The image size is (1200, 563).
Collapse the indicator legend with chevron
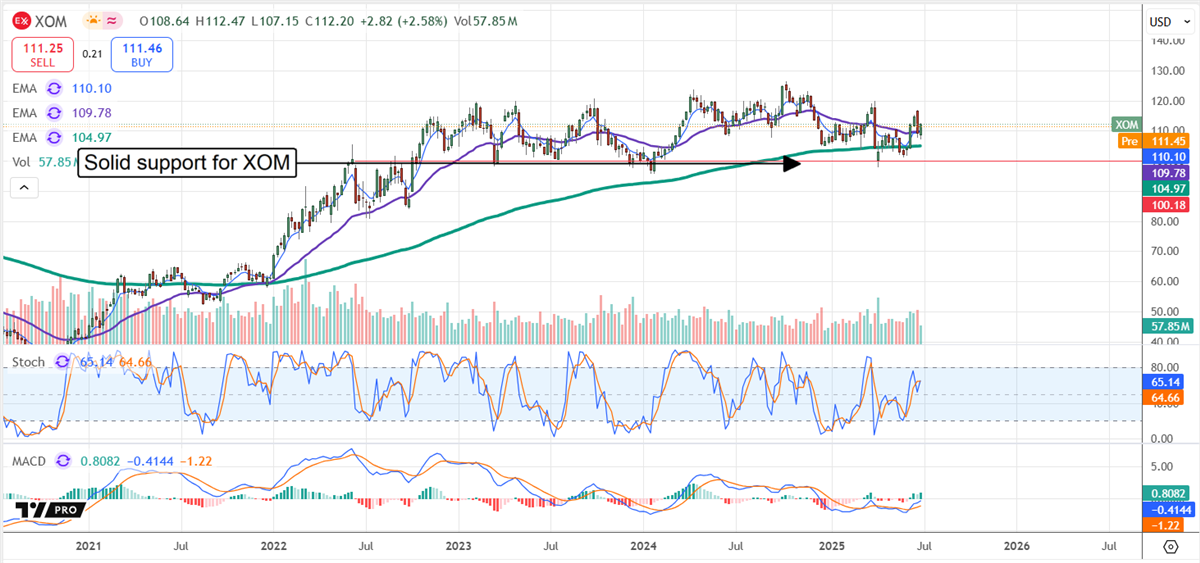[x=24, y=187]
